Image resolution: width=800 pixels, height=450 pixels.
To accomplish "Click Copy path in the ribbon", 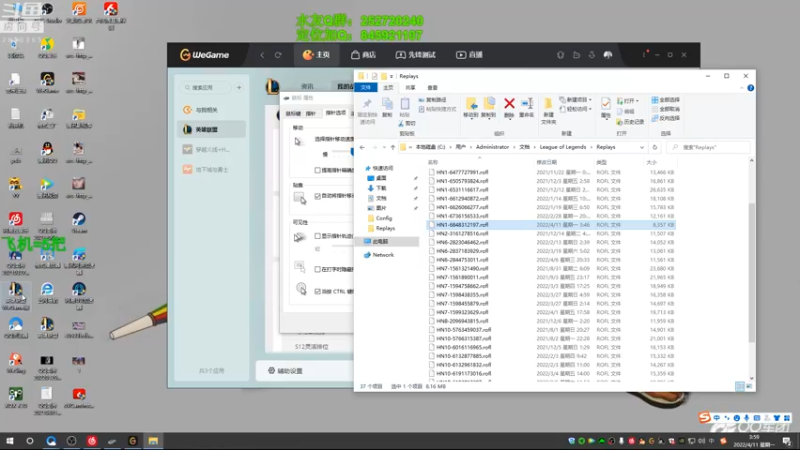I will pyautogui.click(x=432, y=100).
